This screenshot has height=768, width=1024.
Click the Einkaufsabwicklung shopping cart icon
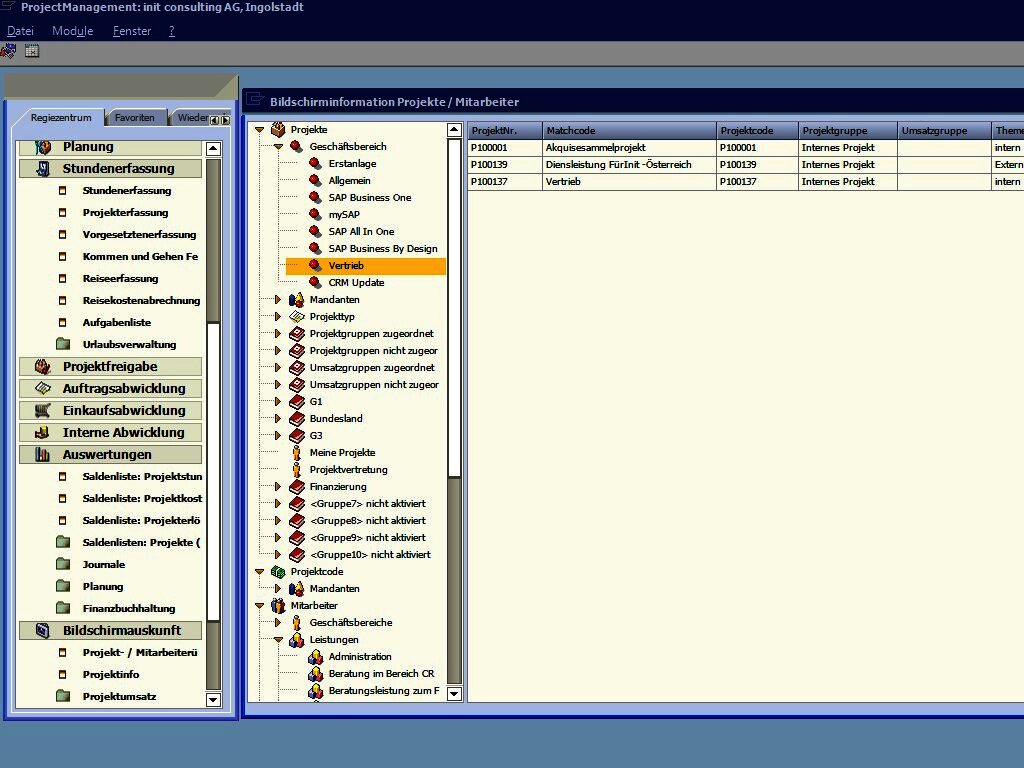click(x=43, y=411)
